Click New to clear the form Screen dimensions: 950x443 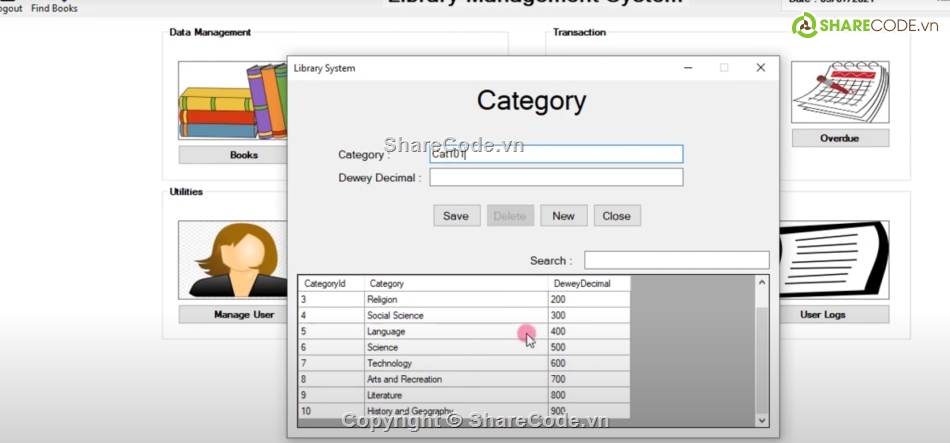(563, 216)
